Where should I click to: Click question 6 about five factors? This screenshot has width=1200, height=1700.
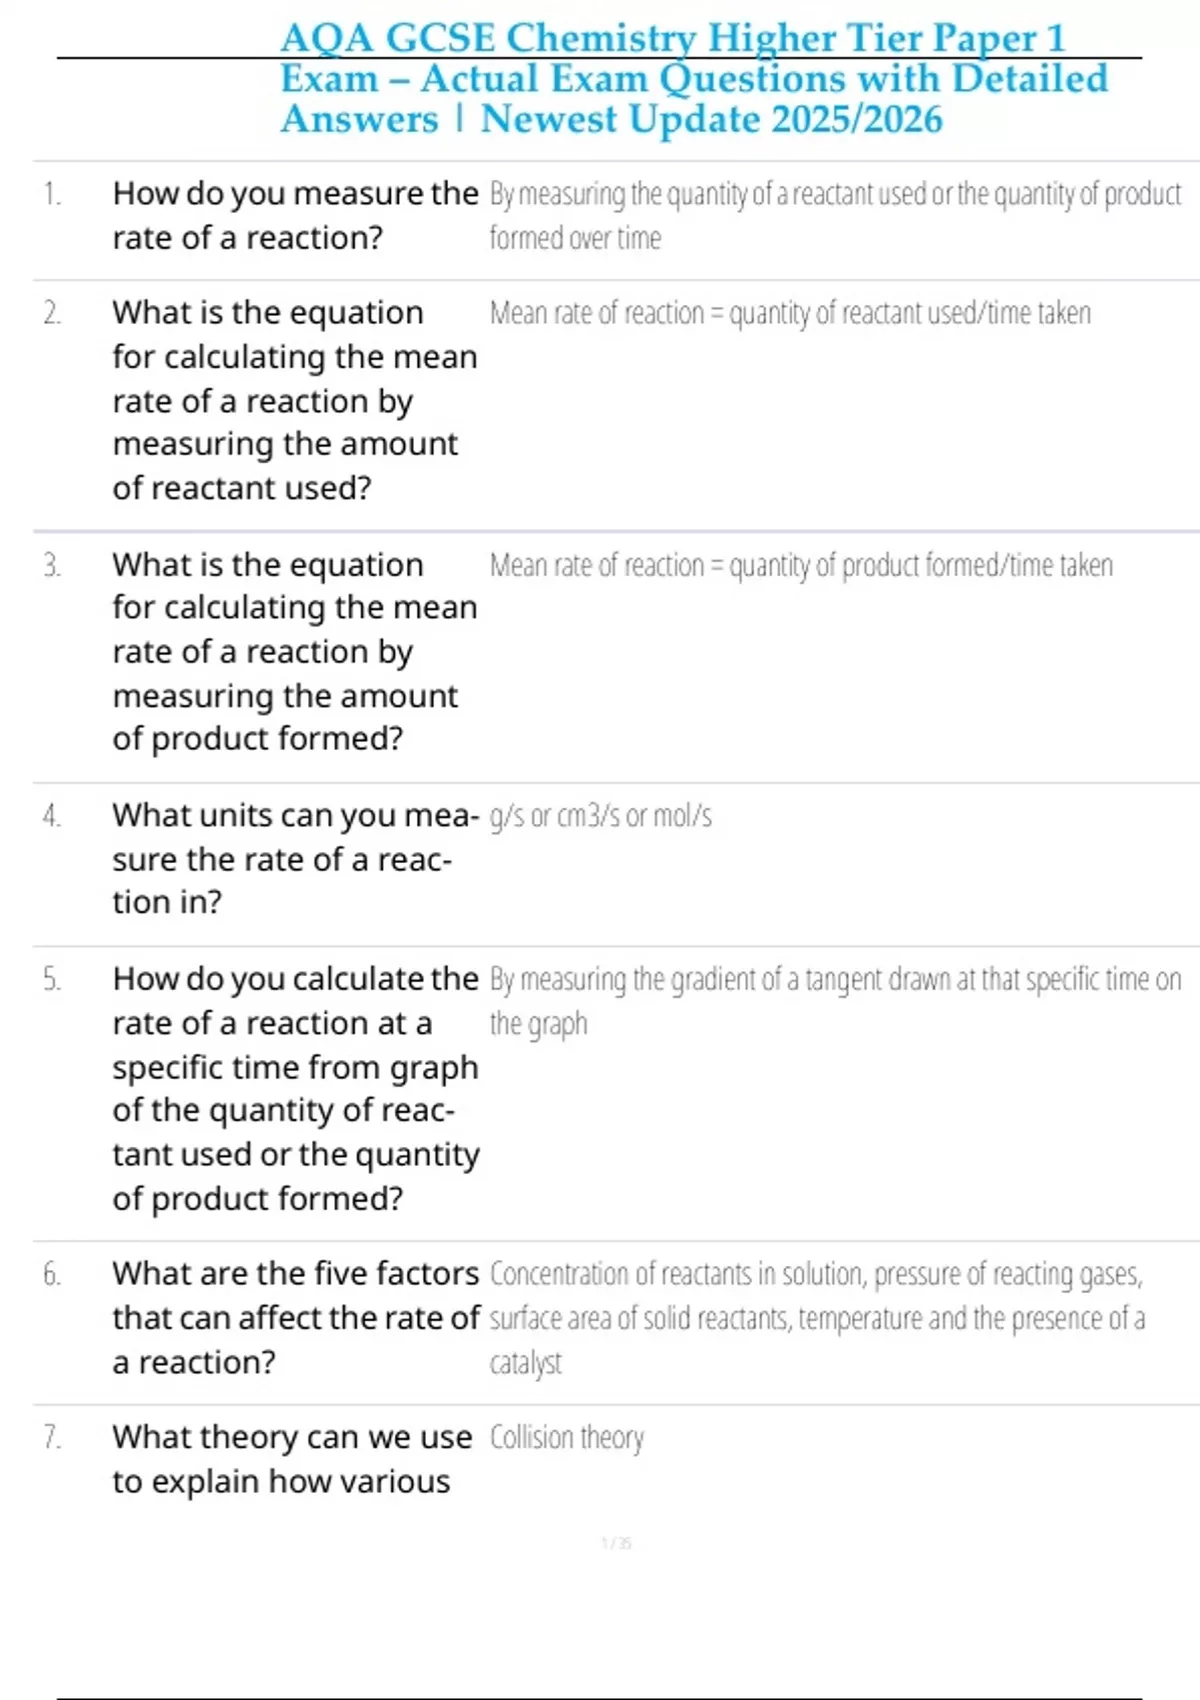pyautogui.click(x=295, y=1317)
